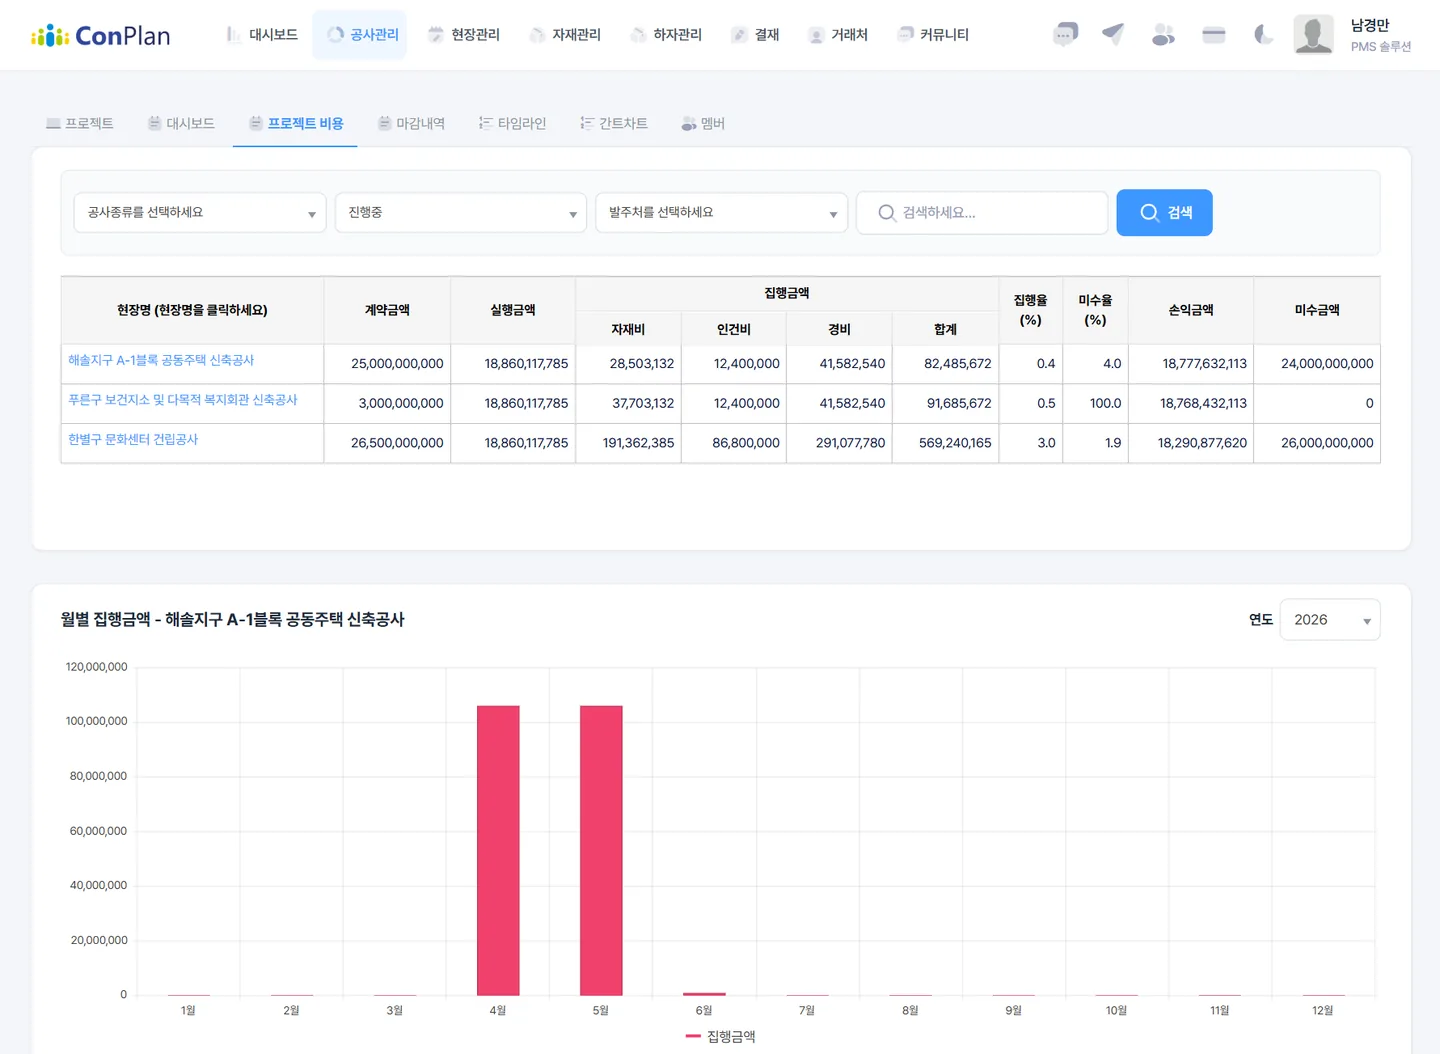Click the paper plane send icon

(x=1113, y=35)
